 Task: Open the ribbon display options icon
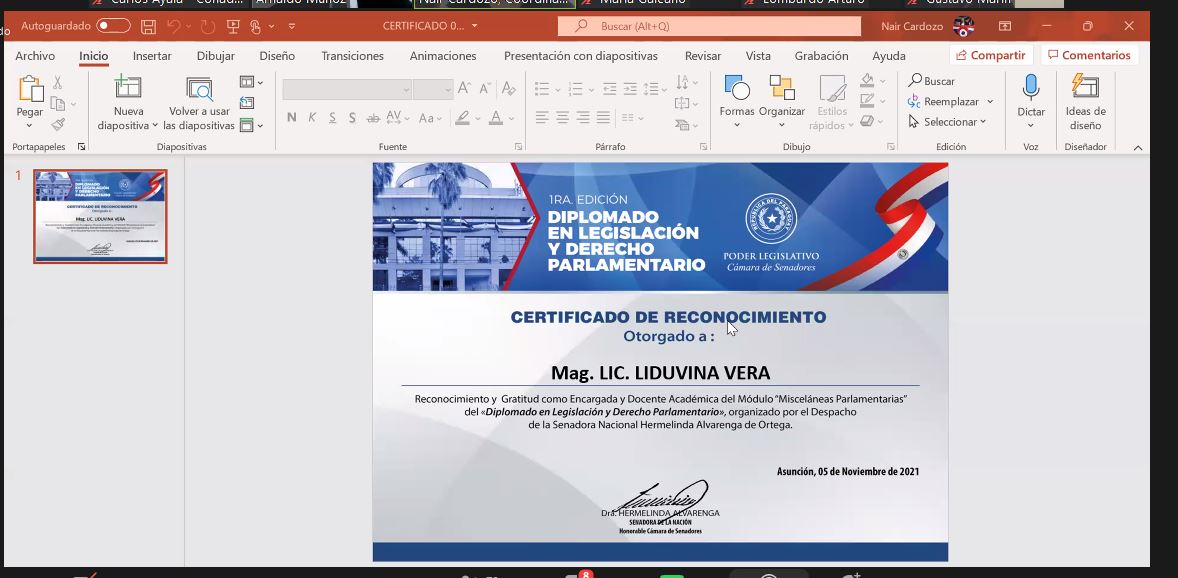[x=1004, y=26]
